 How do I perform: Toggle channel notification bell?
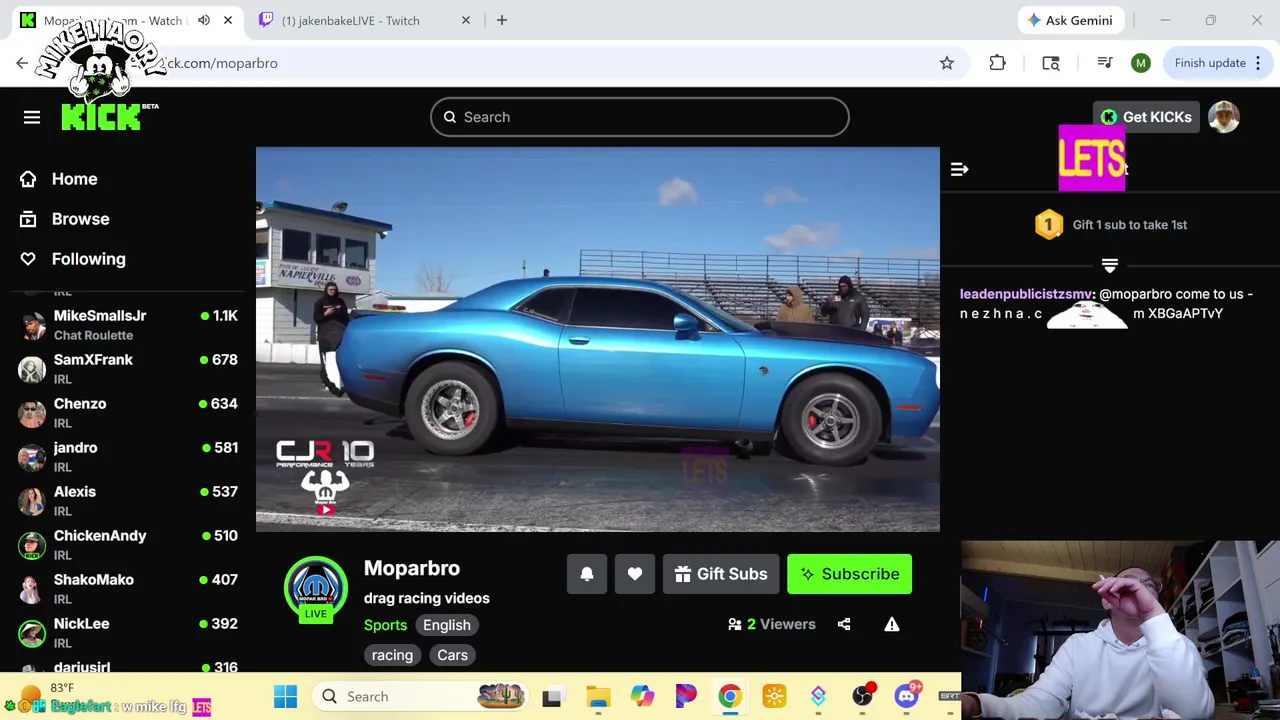[x=587, y=574]
